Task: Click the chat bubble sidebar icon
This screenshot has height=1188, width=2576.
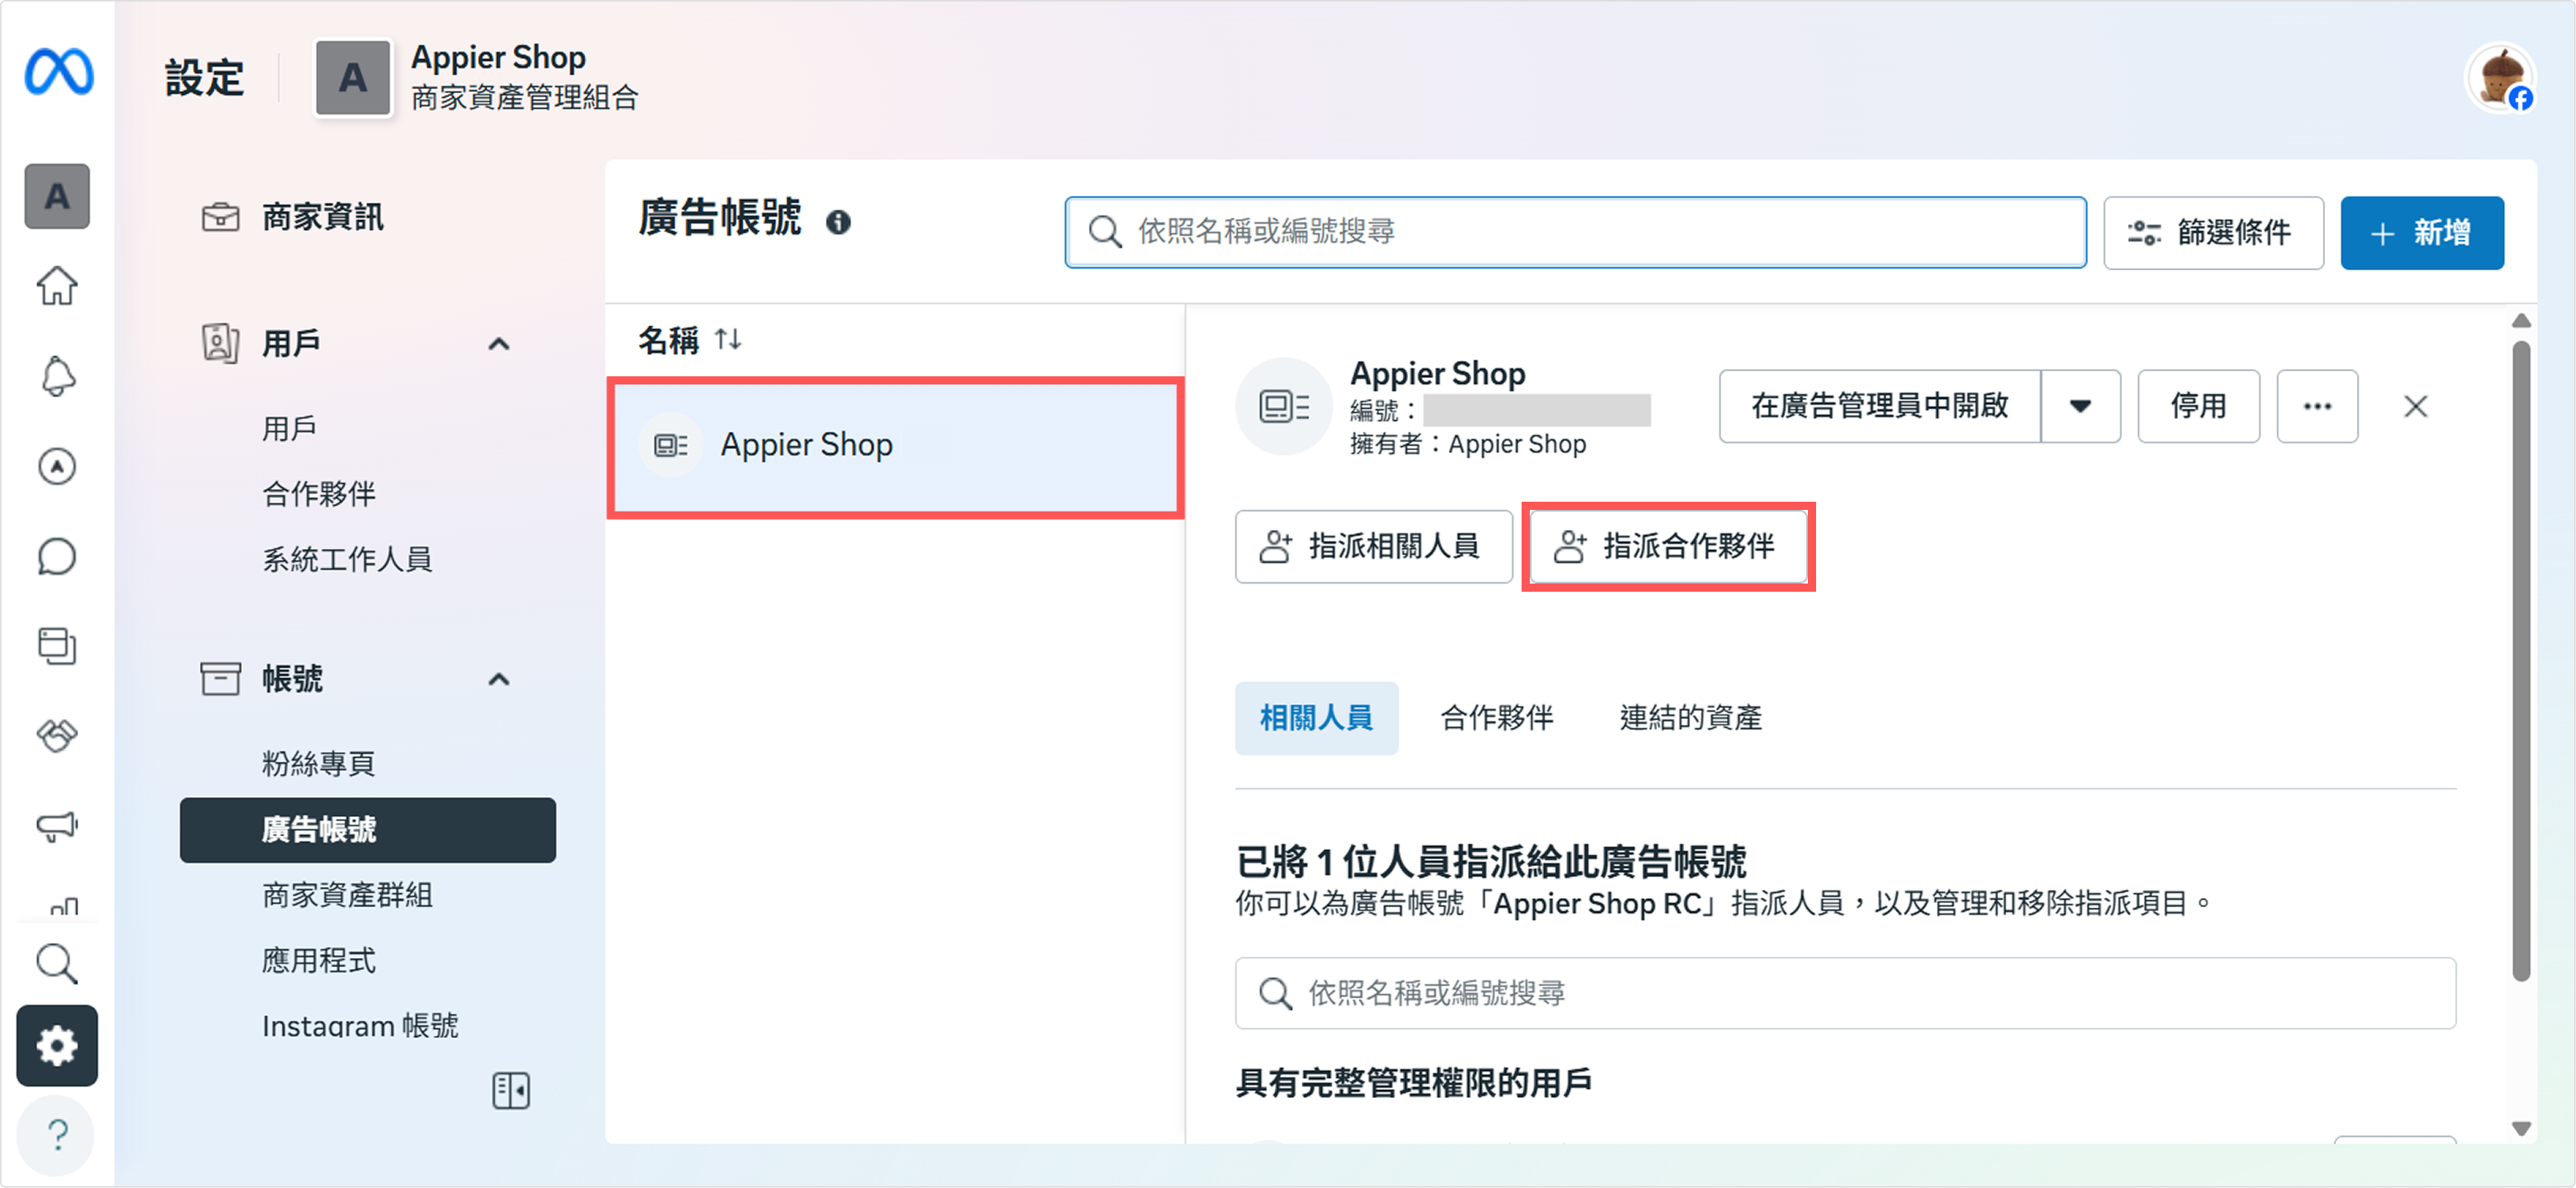Action: coord(57,557)
